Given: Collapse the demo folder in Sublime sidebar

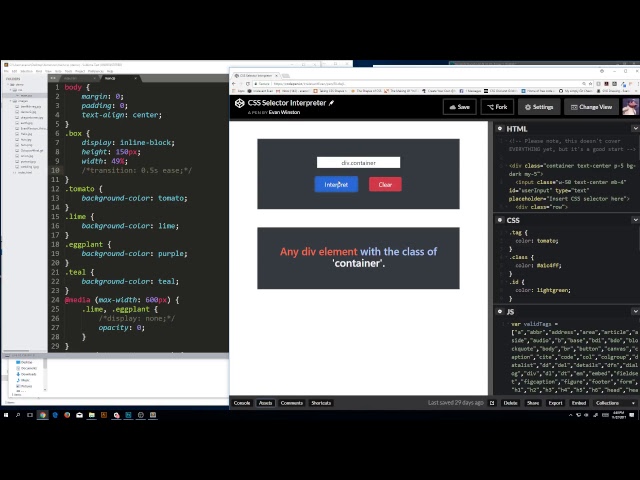Looking at the screenshot, I should click(x=8, y=84).
